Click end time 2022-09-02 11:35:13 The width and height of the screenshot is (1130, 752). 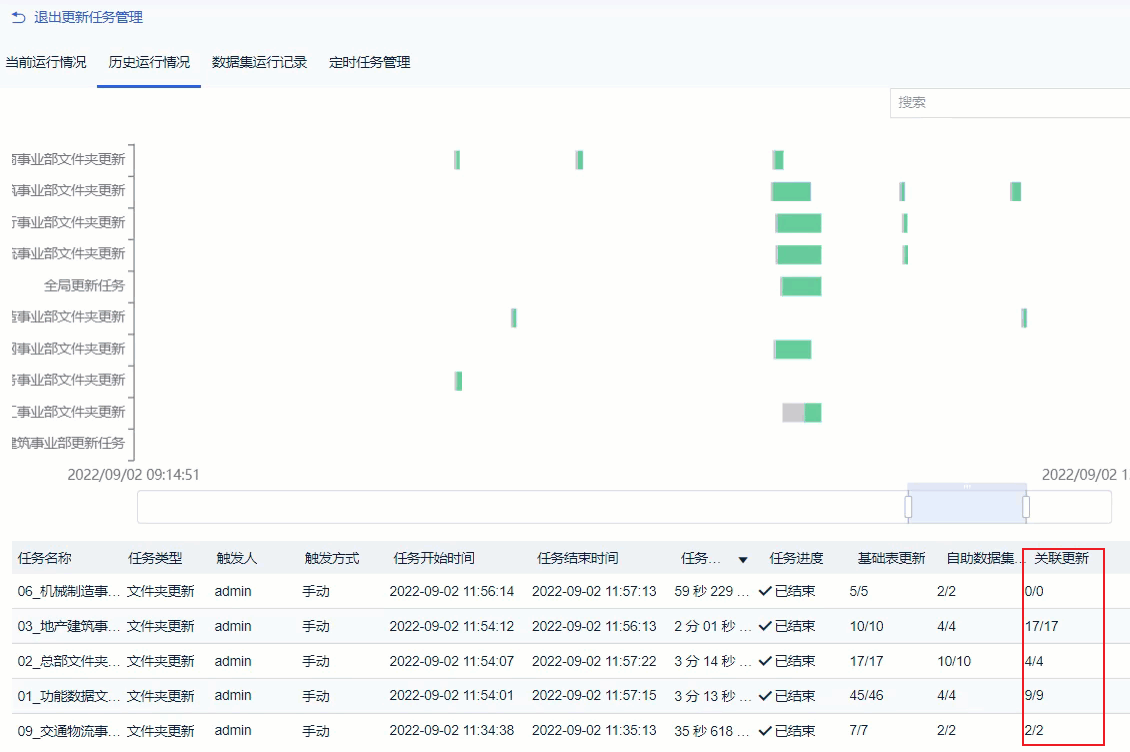(x=595, y=730)
